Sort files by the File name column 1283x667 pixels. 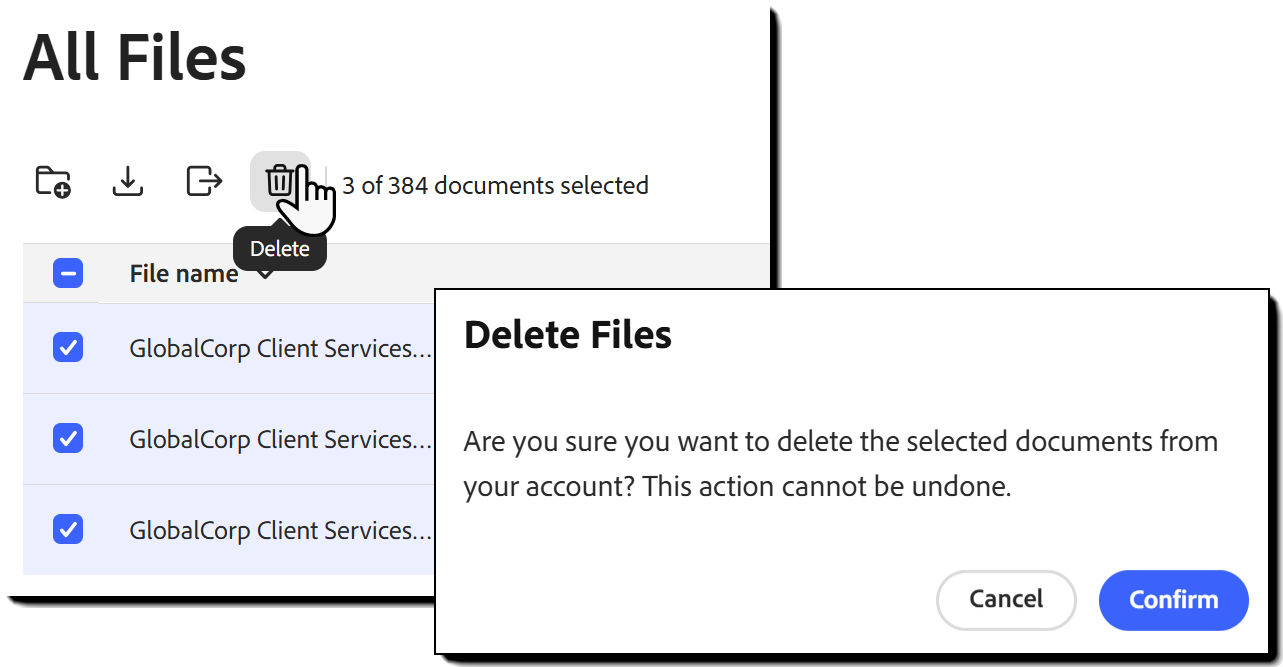183,272
